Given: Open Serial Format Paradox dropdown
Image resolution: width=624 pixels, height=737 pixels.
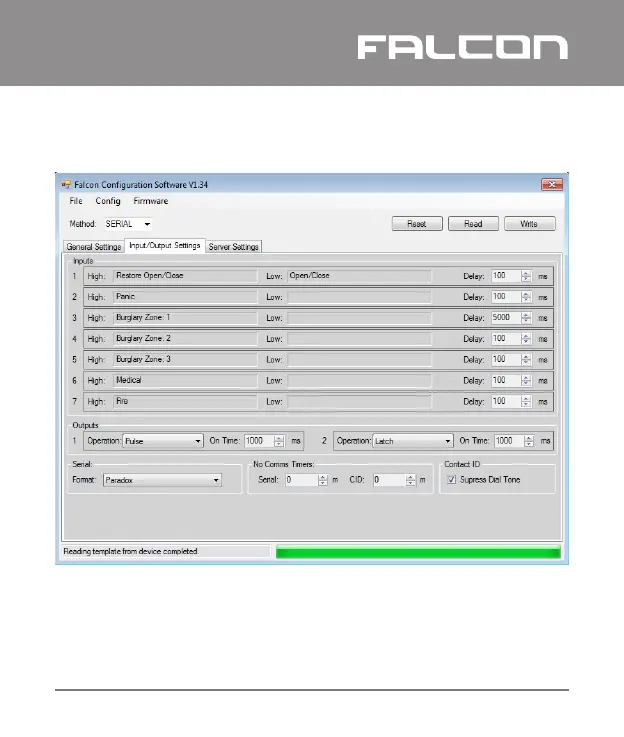Looking at the screenshot, I should (162, 480).
